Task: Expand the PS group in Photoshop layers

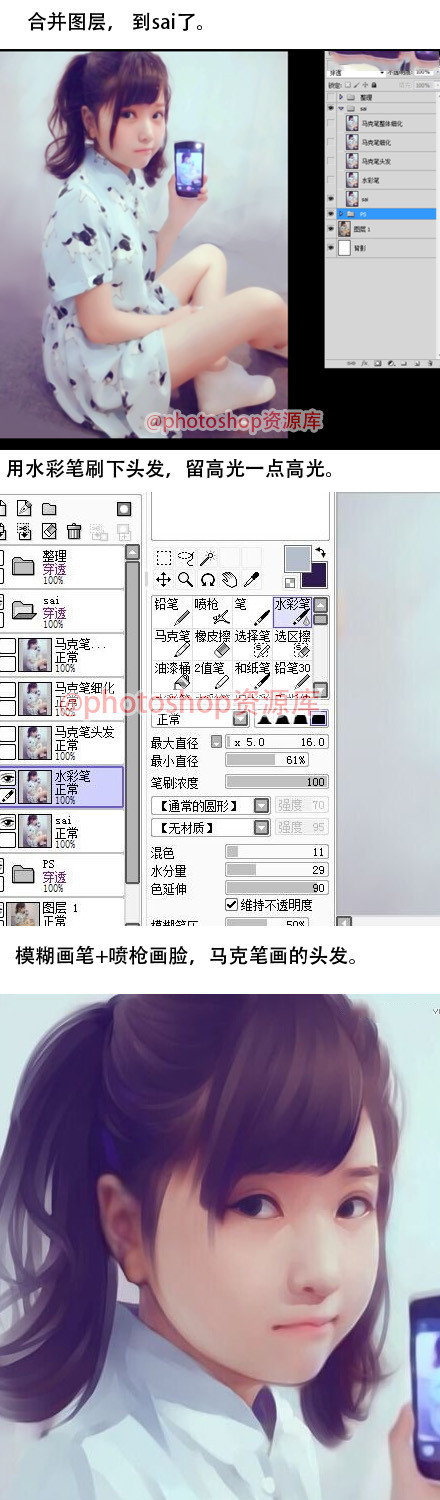Action: pos(341,214)
